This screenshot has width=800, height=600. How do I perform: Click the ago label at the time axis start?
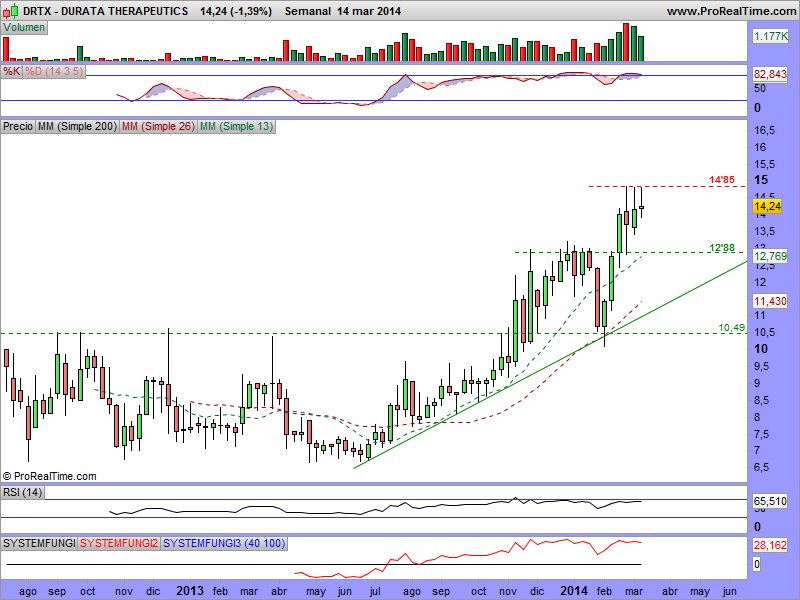(x=28, y=592)
